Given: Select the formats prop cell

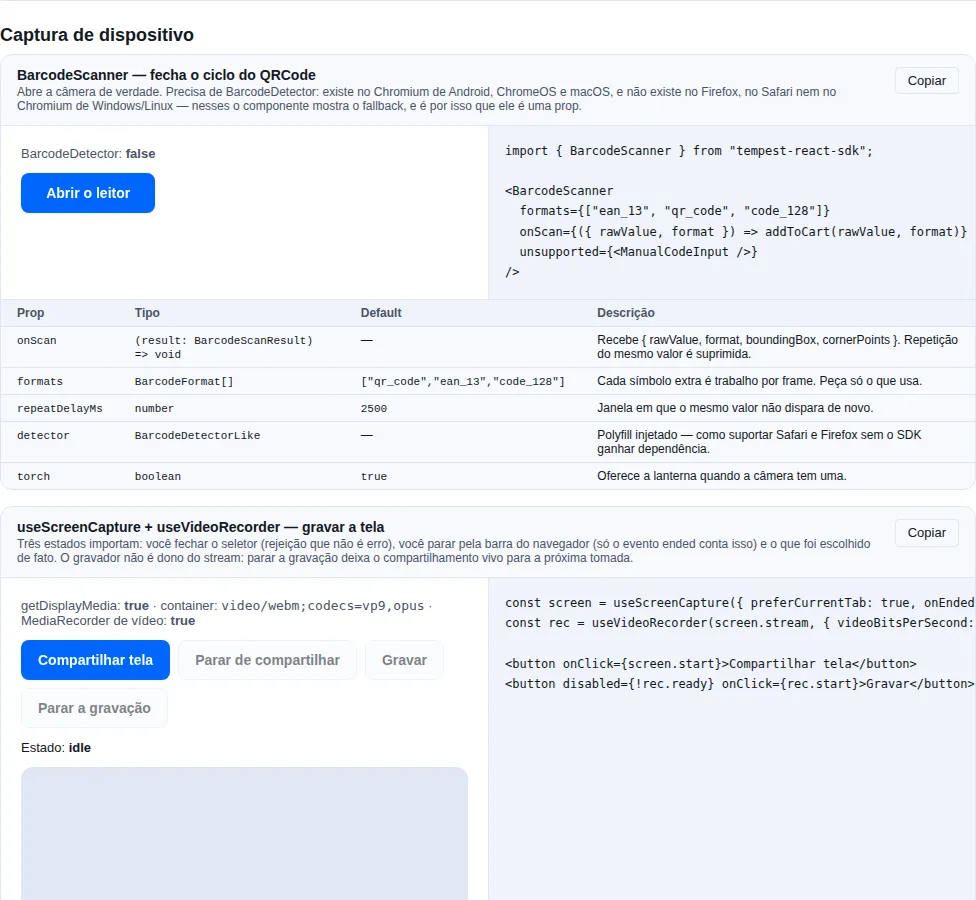Looking at the screenshot, I should tap(40, 382).
